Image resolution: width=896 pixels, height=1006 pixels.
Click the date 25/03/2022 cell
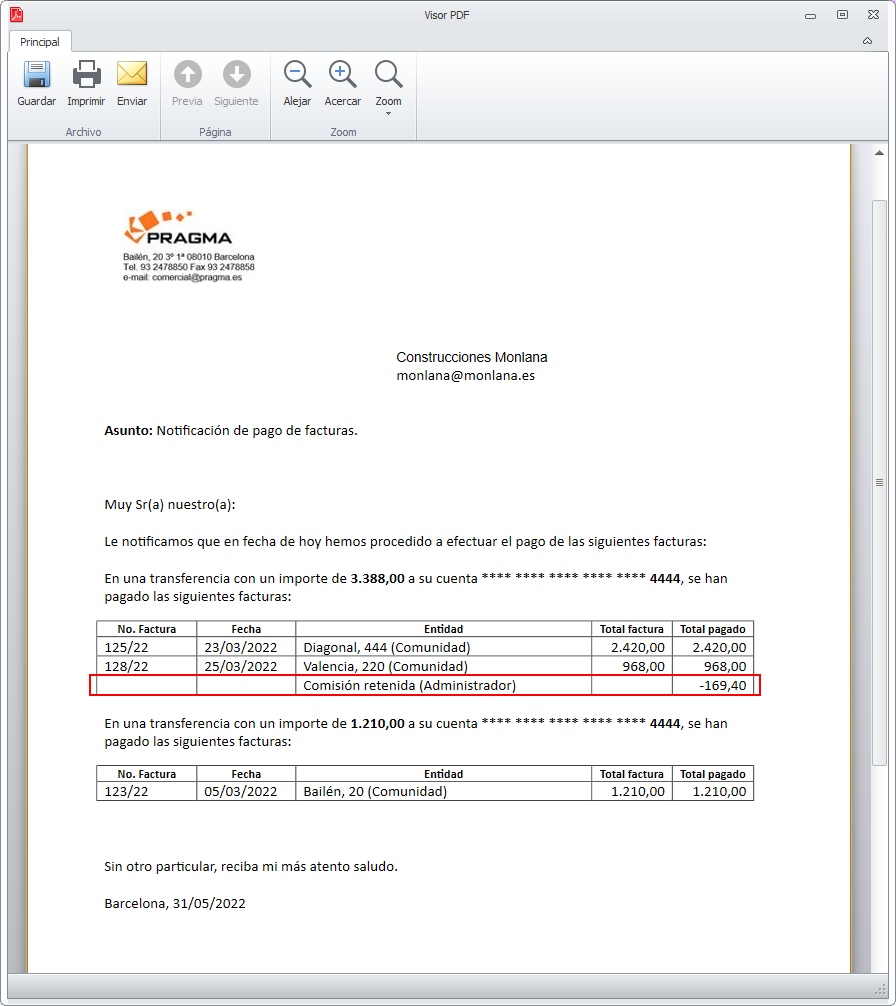click(246, 666)
